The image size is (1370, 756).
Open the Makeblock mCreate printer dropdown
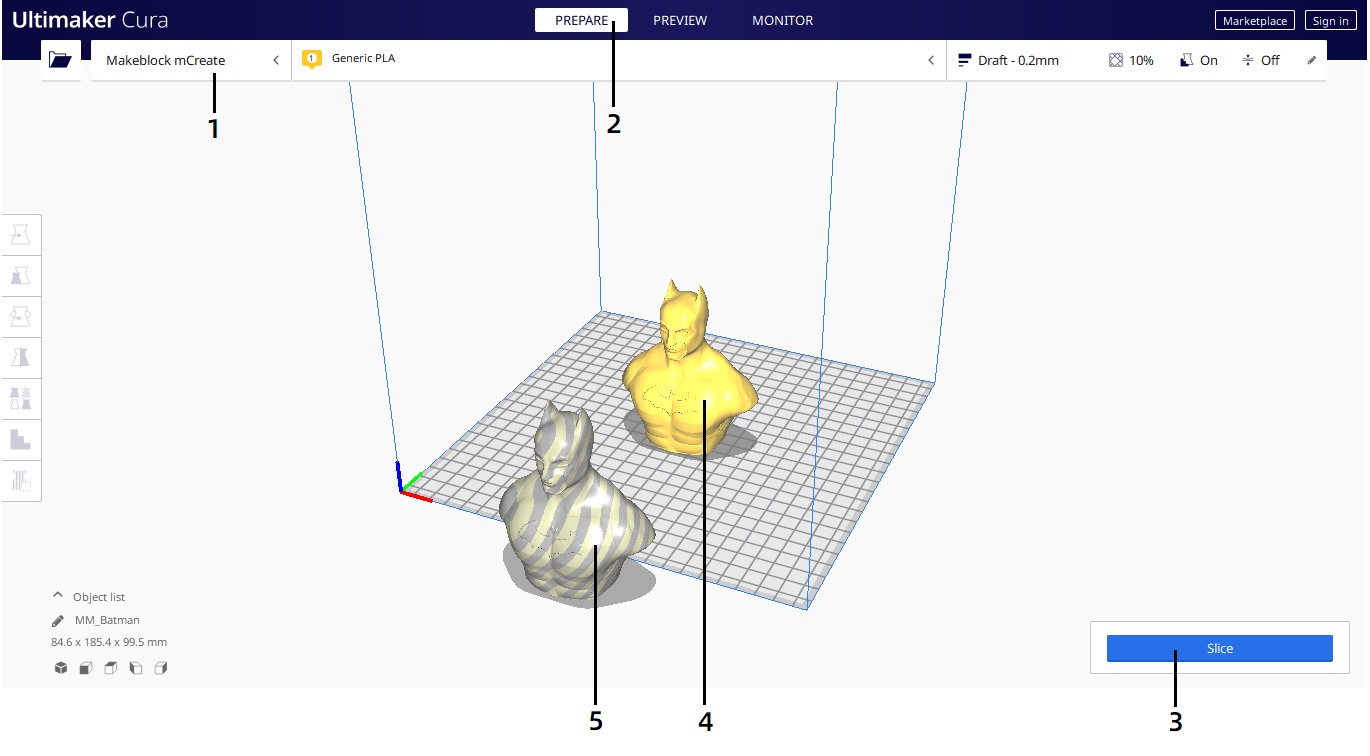point(191,60)
